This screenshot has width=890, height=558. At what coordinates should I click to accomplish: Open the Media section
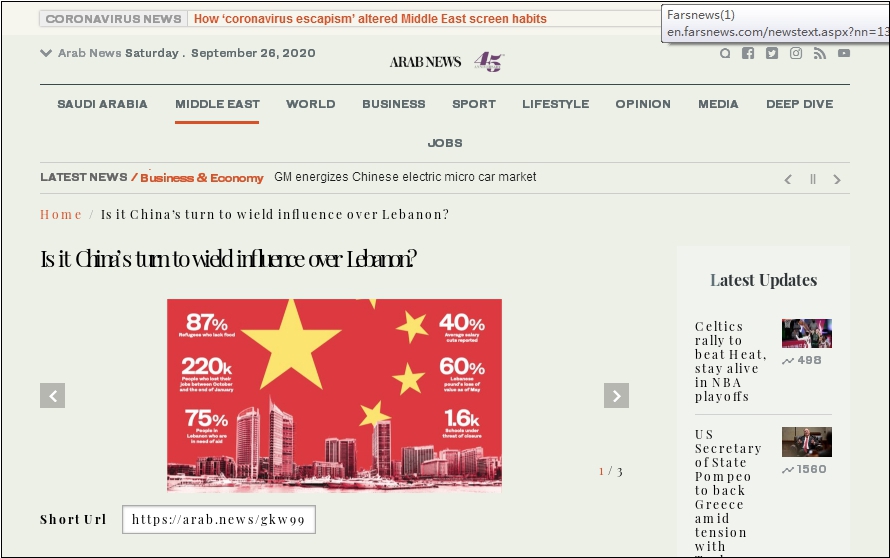point(718,104)
